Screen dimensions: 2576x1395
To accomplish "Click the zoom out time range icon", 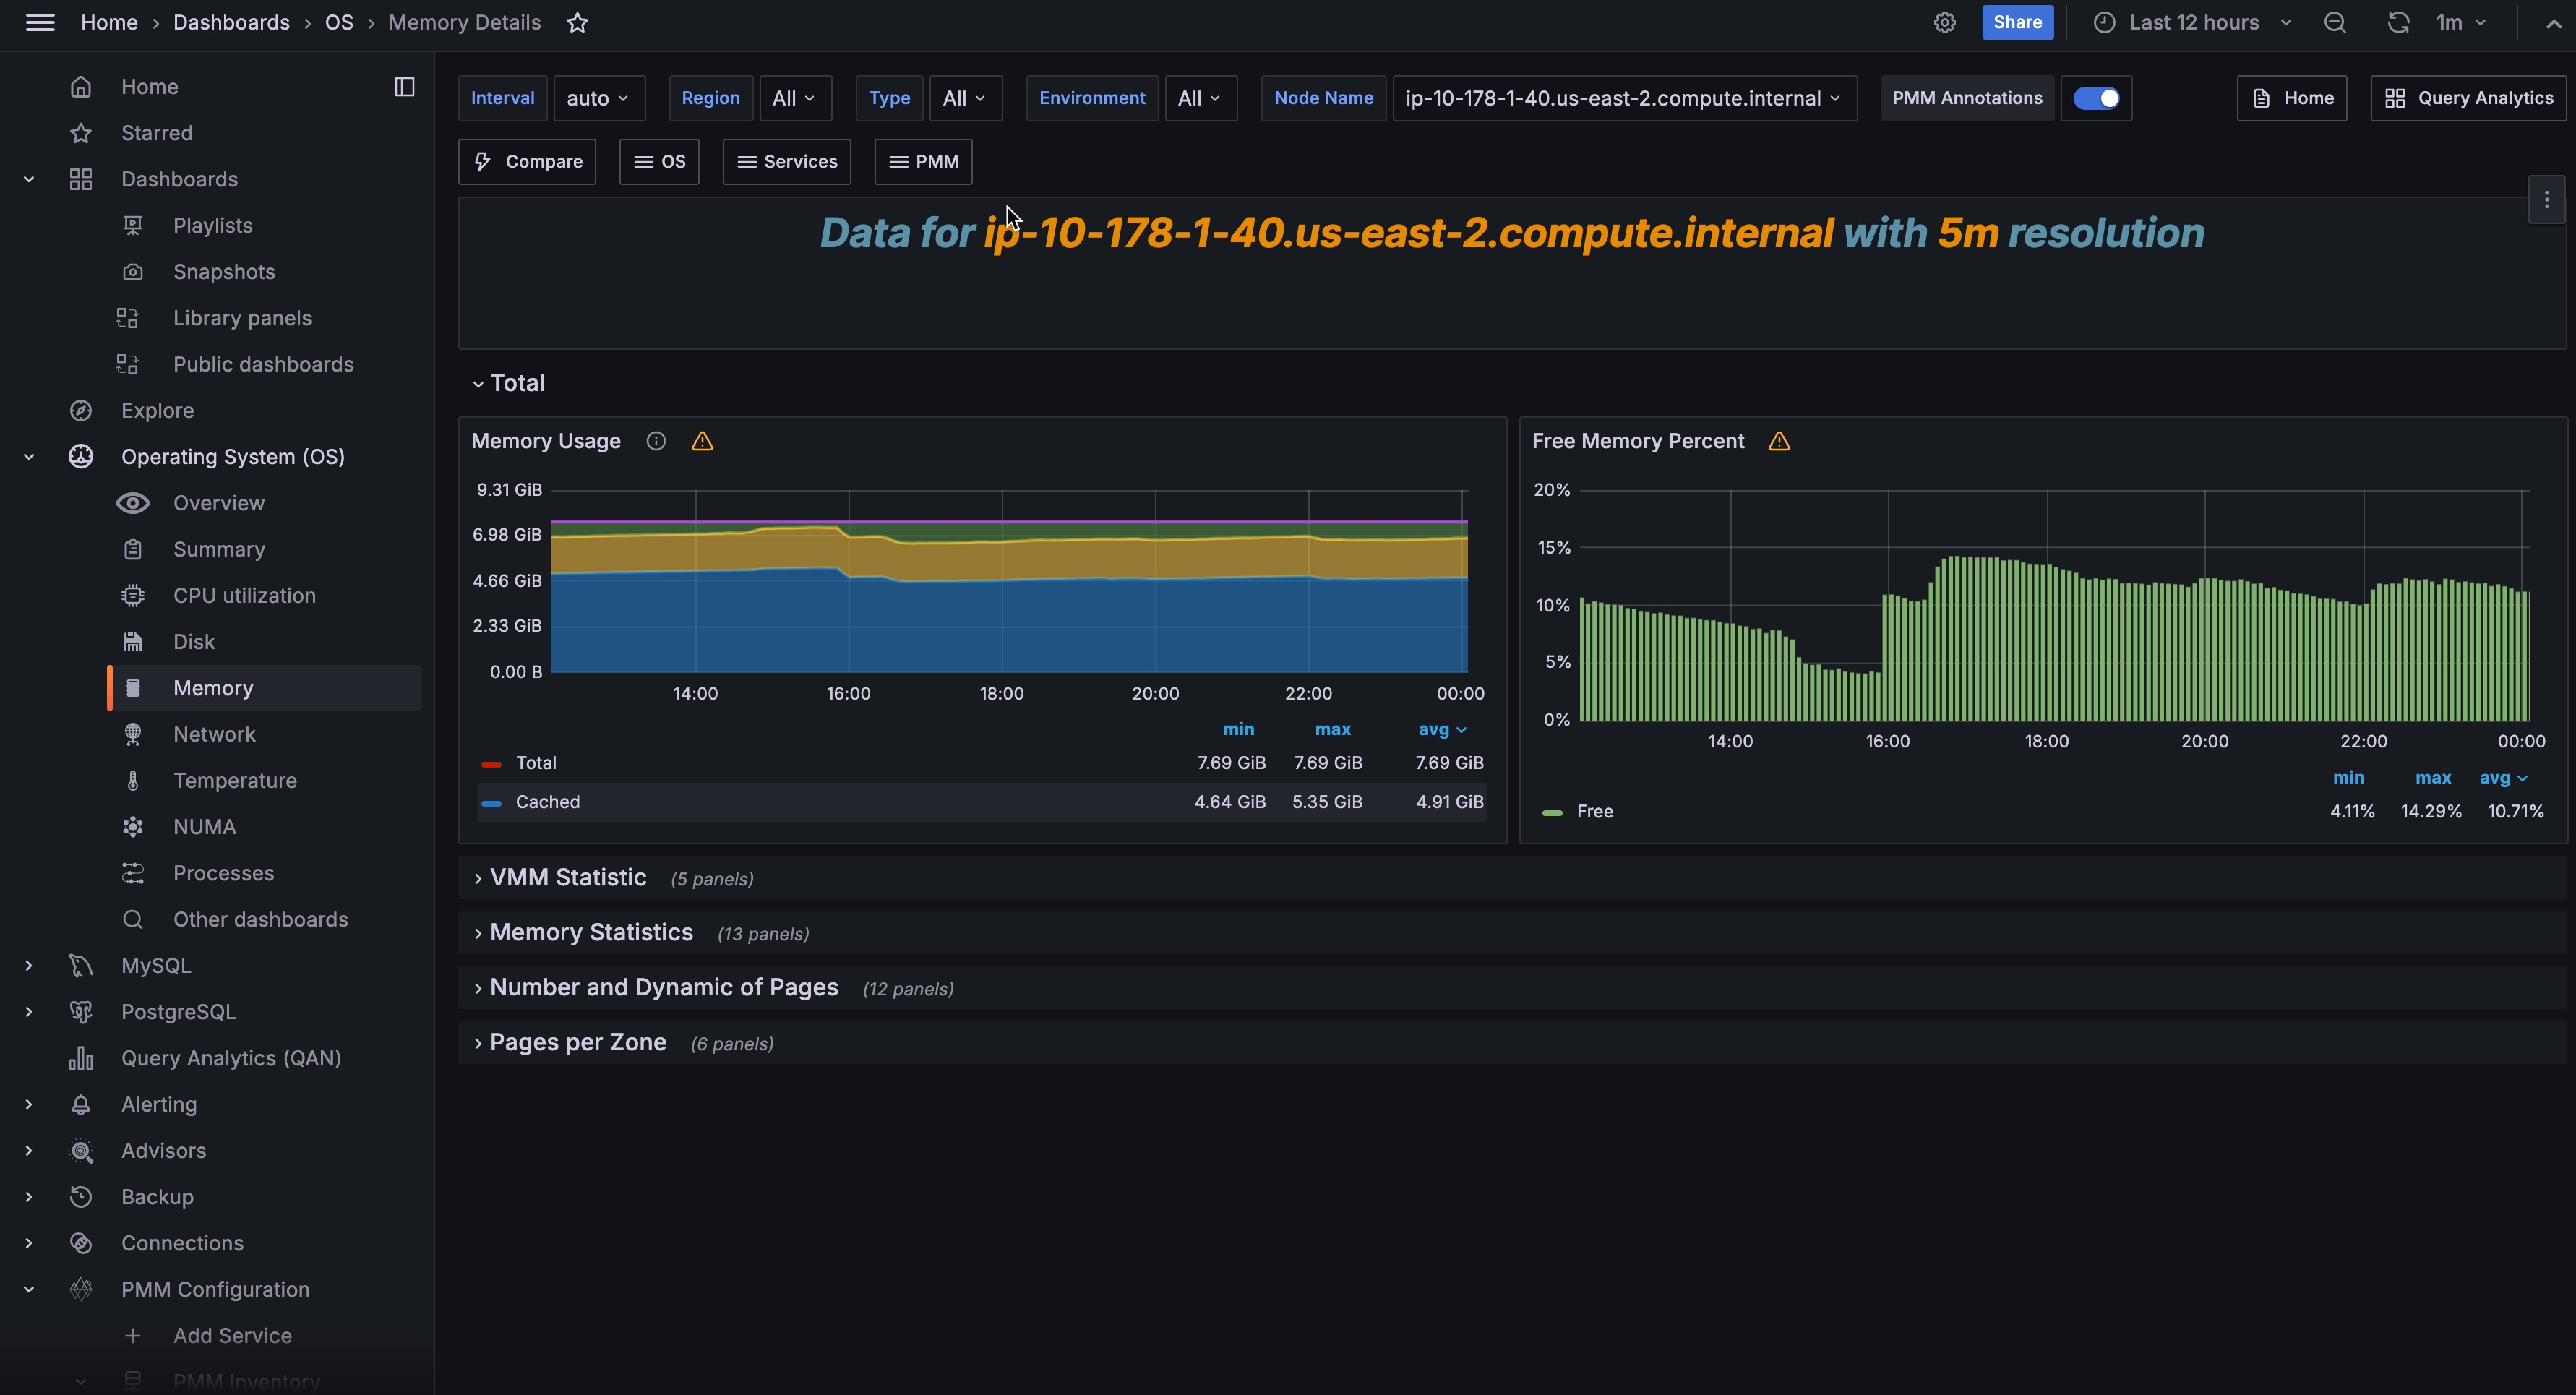I will pos(2335,23).
